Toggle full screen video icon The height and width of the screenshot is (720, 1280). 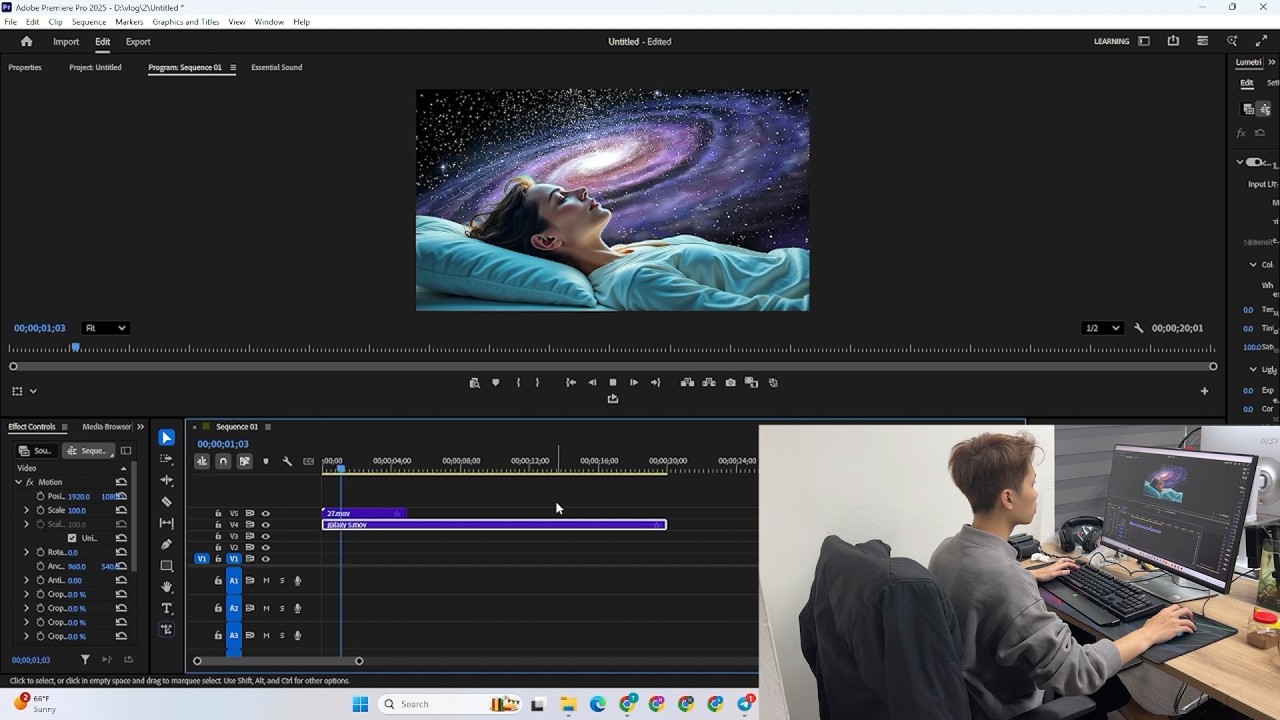(x=1261, y=41)
